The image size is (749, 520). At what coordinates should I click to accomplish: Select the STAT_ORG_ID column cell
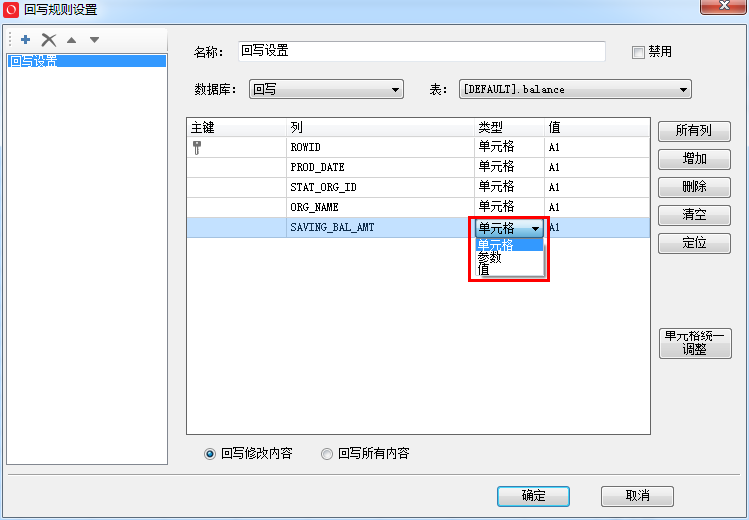[x=380, y=188]
